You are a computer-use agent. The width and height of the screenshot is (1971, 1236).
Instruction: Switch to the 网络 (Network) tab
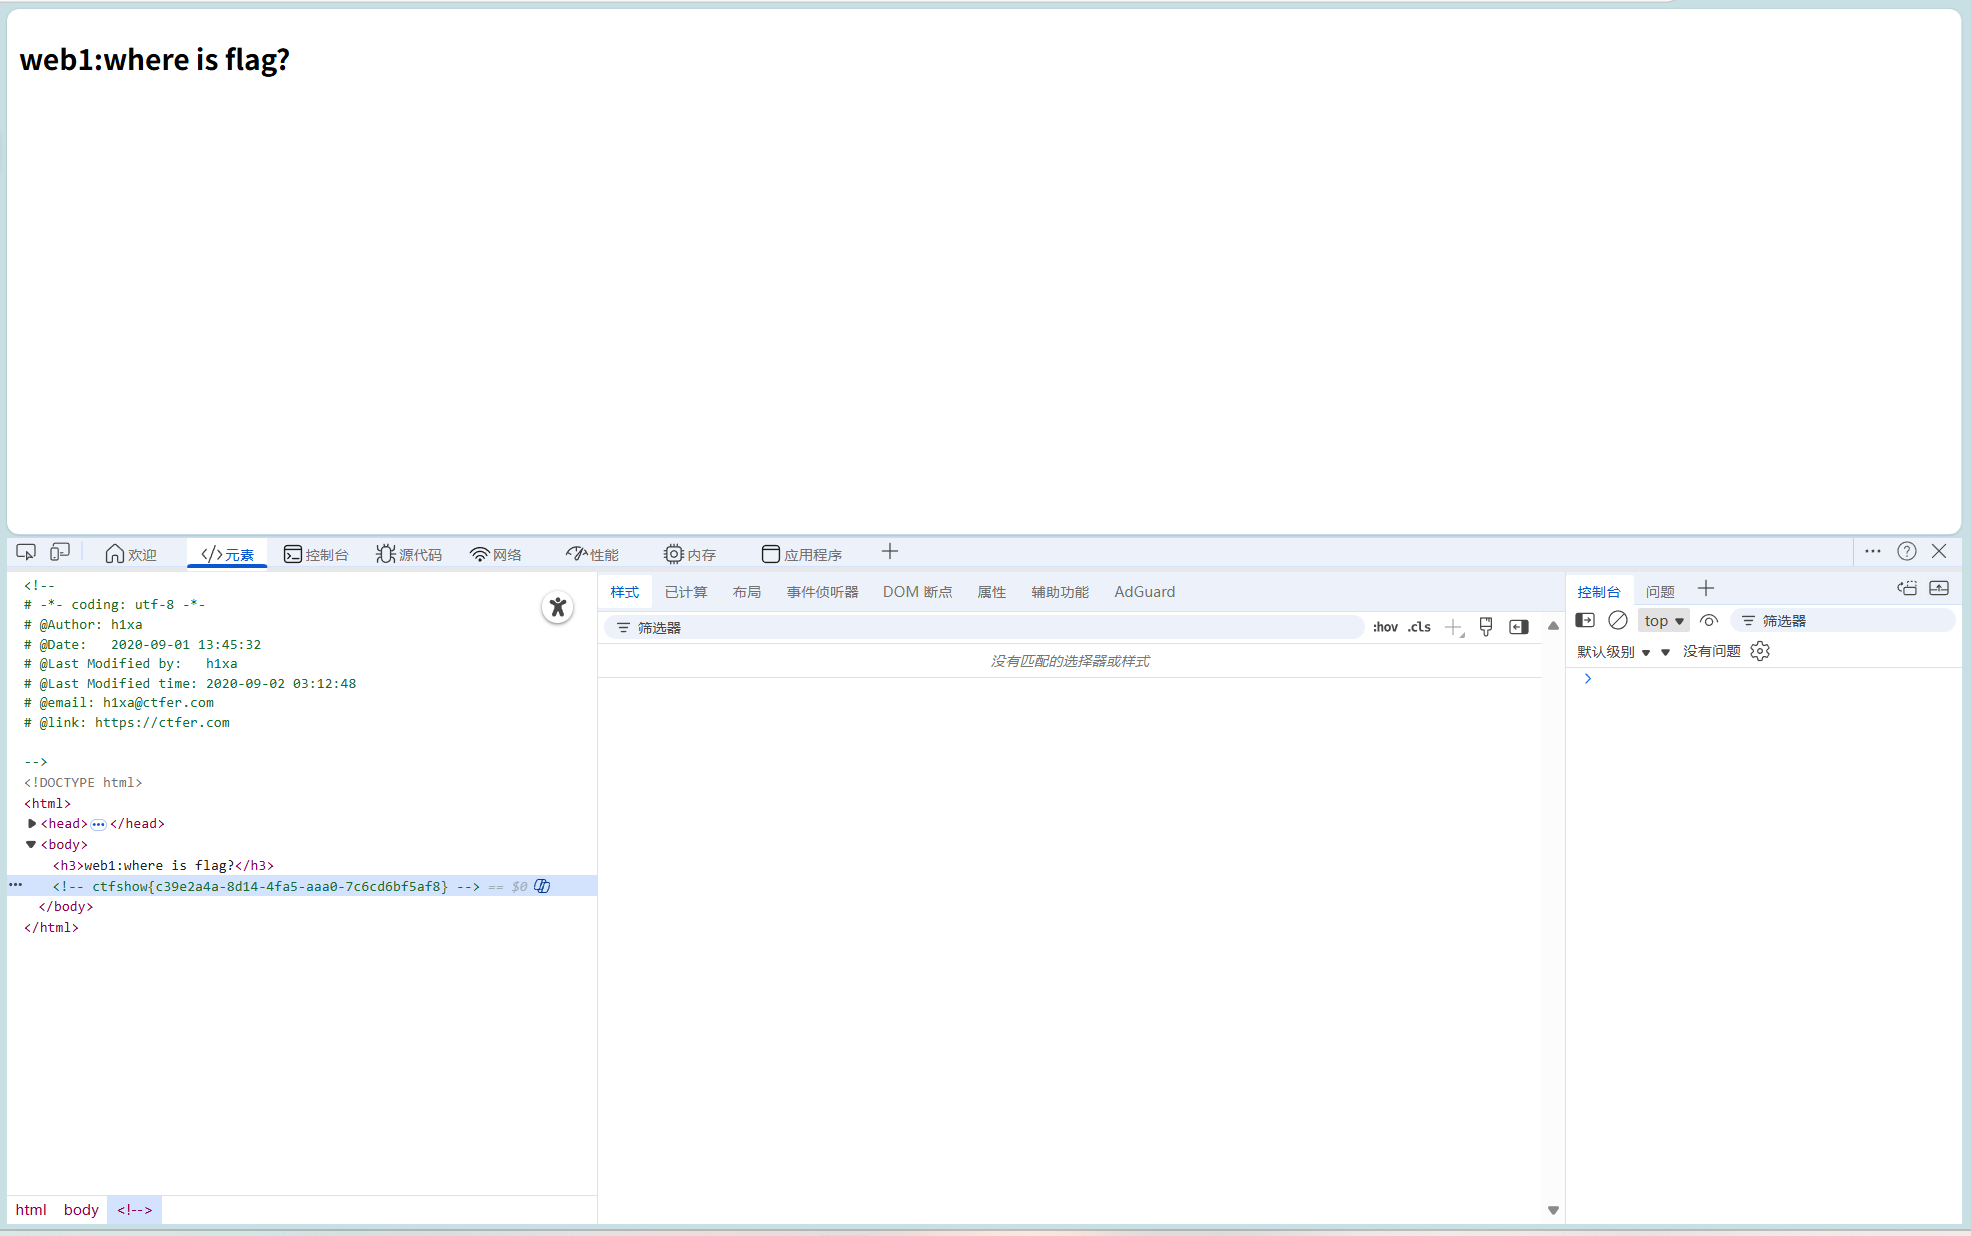496,554
